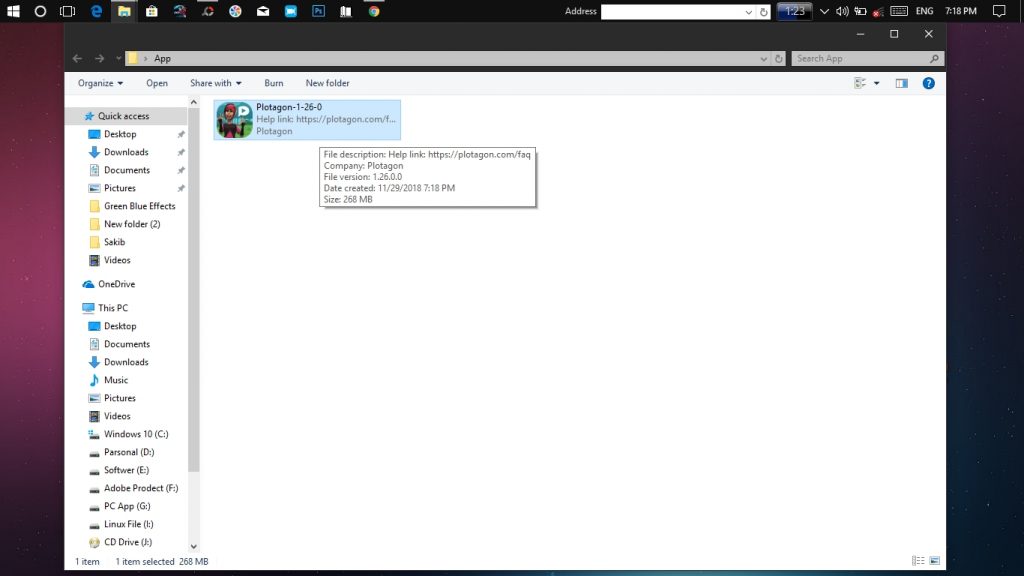Select Quick access in navigation pane

123,116
